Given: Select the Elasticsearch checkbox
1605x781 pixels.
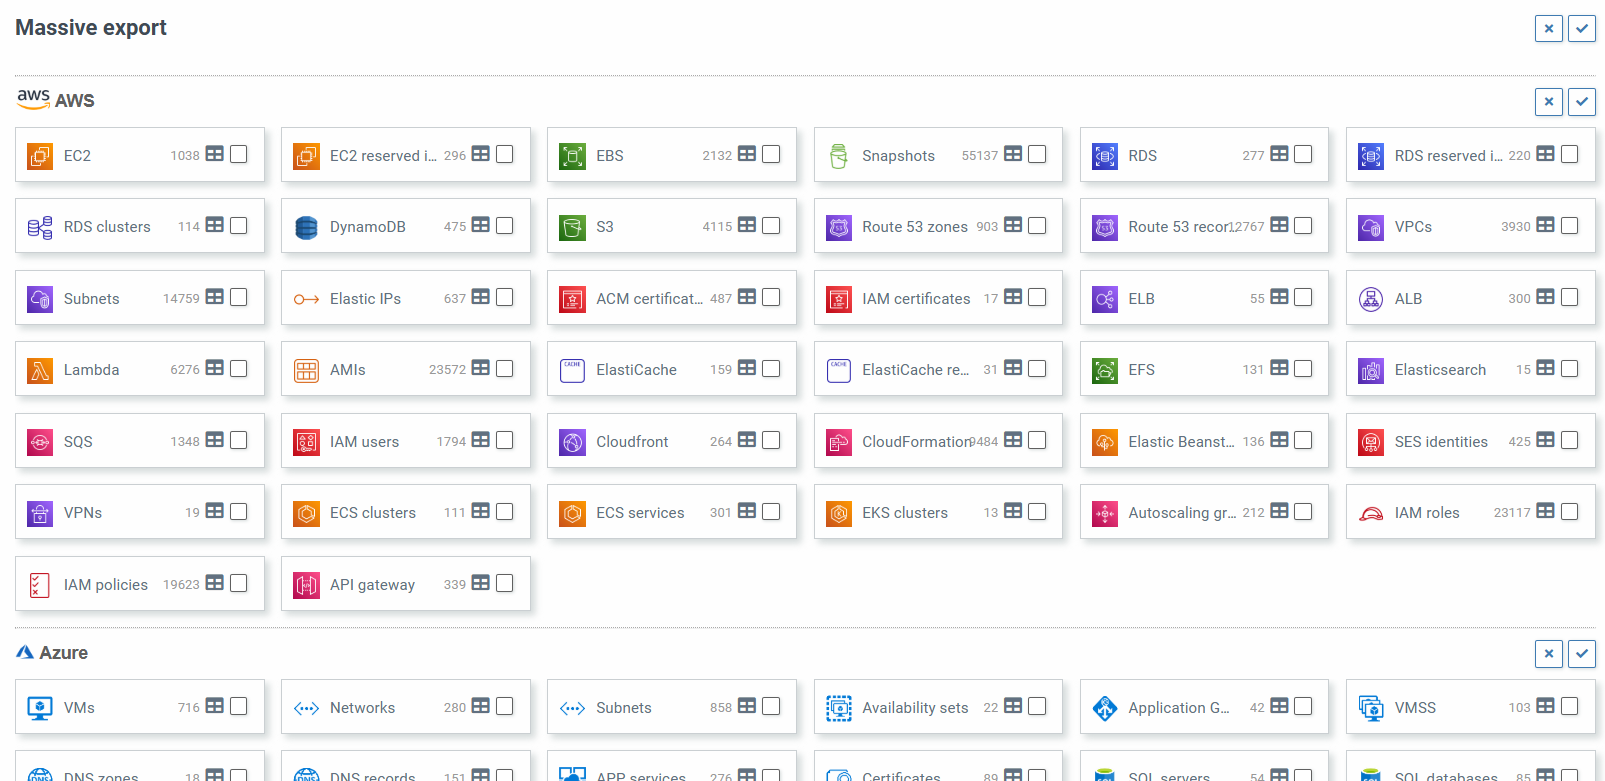Looking at the screenshot, I should coord(1570,368).
